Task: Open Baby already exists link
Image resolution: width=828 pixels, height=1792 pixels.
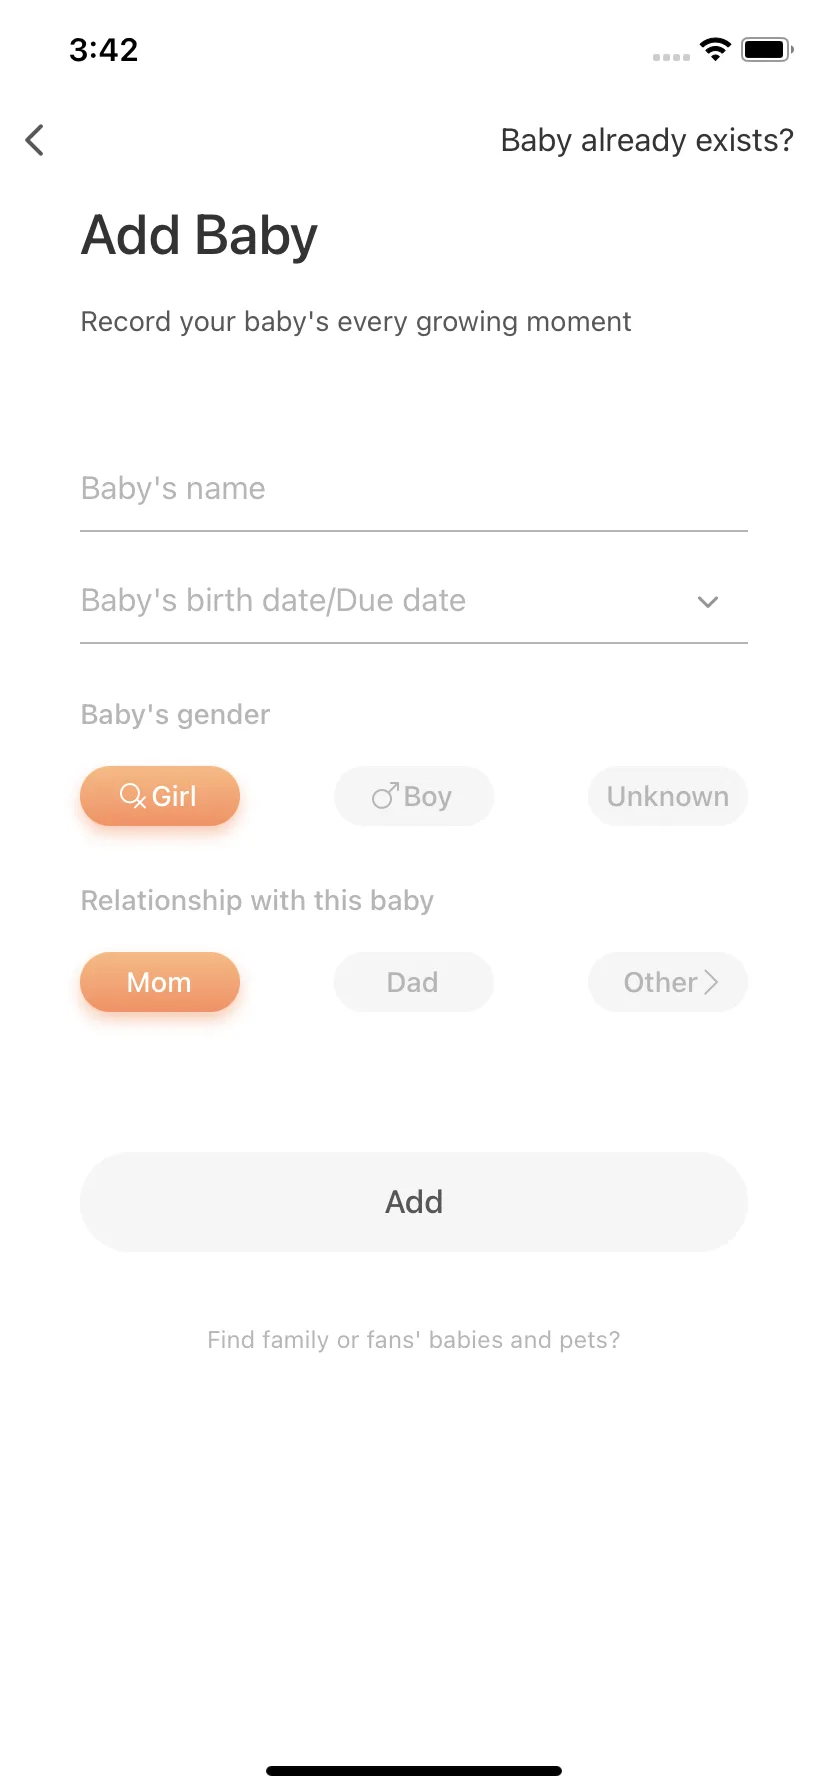Action: click(647, 140)
